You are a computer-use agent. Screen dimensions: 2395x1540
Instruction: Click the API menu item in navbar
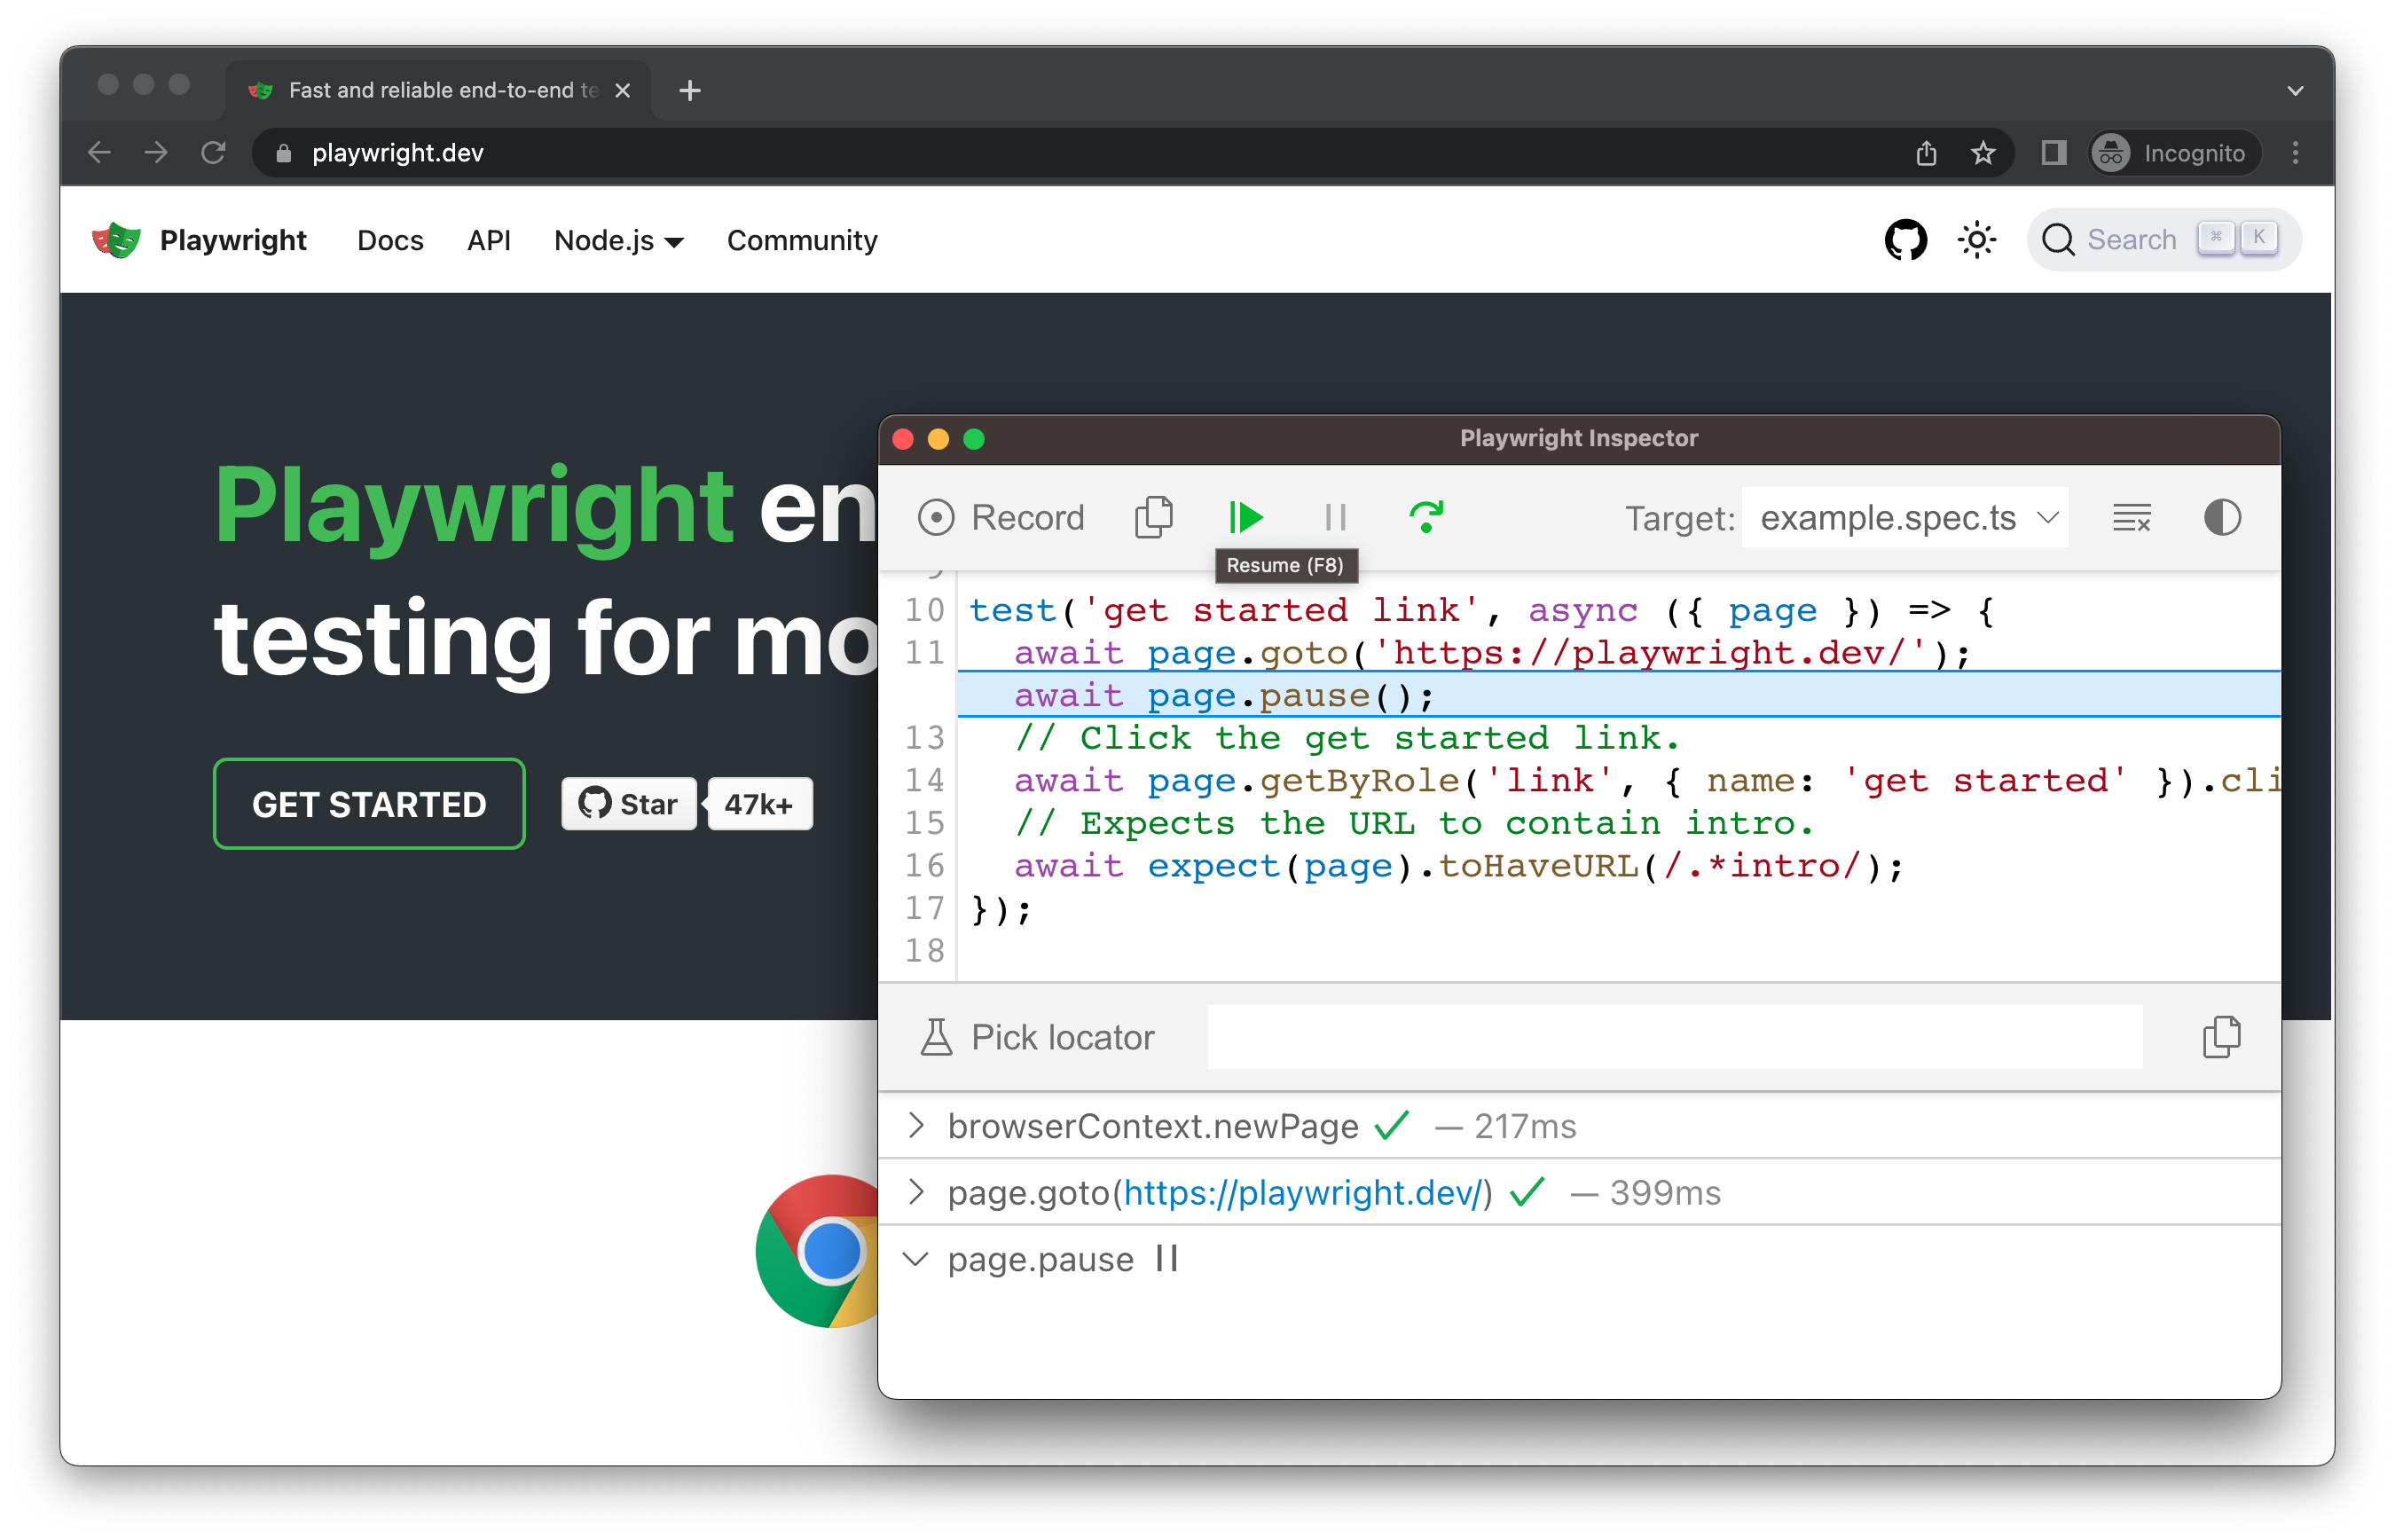tap(485, 241)
